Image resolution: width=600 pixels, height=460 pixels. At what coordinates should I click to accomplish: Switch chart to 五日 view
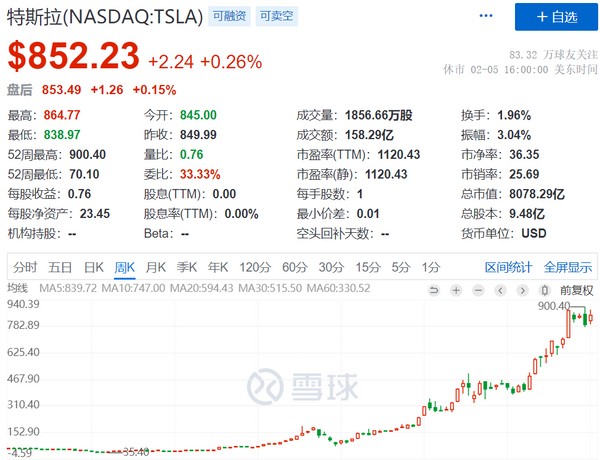tap(60, 267)
